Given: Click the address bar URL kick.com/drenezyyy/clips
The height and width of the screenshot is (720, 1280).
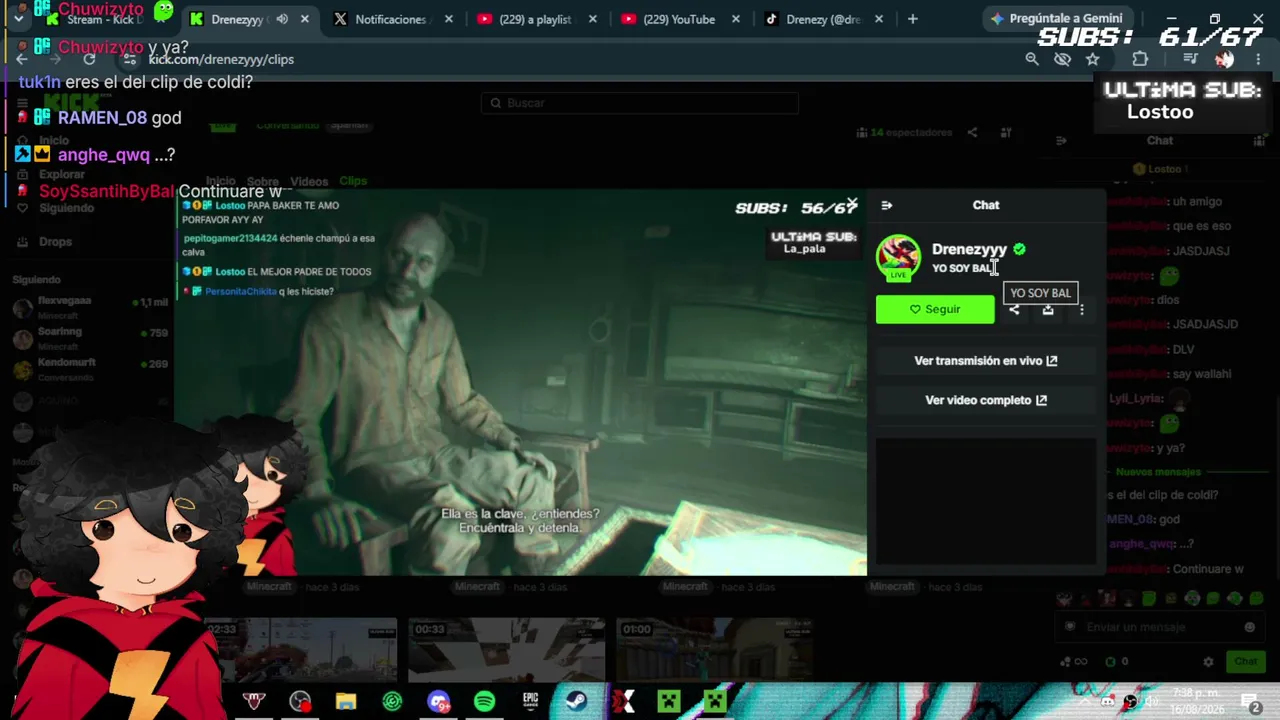Looking at the screenshot, I should [221, 59].
